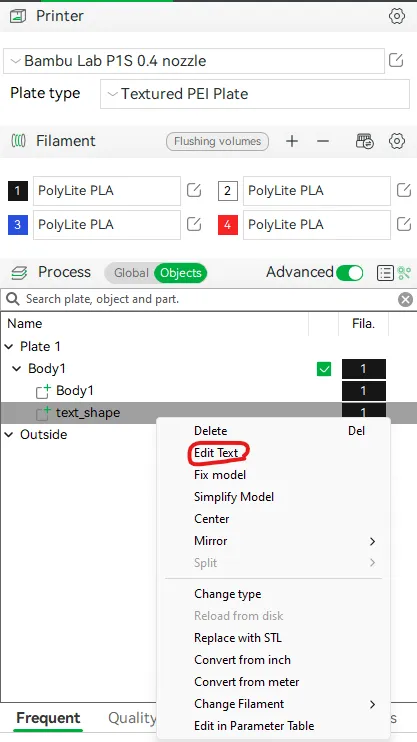Choose Edit Text from the context menu
Image resolution: width=417 pixels, height=742 pixels.
click(216, 453)
